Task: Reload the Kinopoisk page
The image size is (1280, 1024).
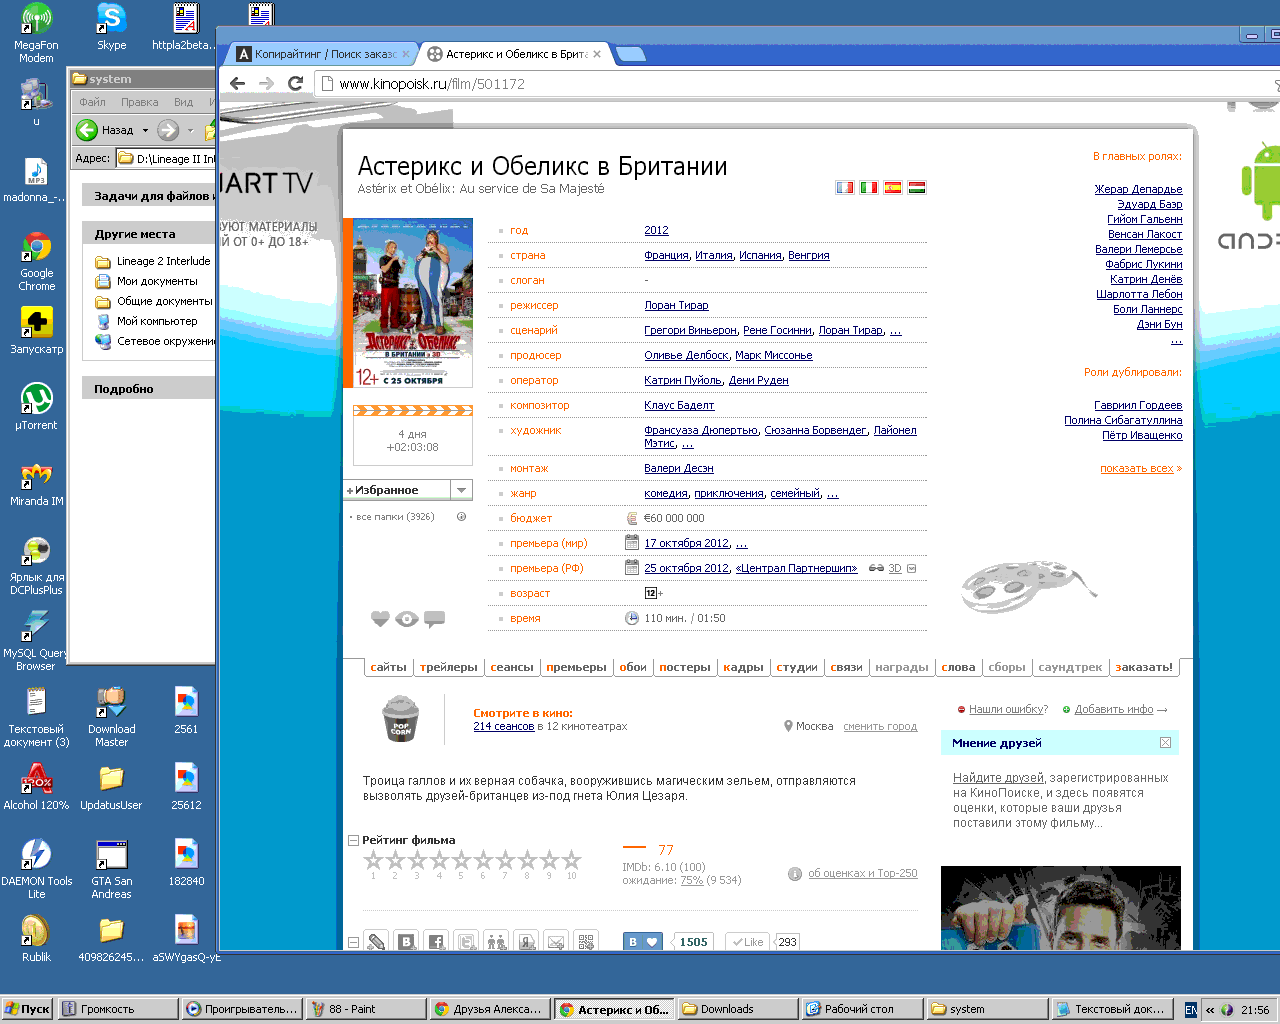Action: point(295,84)
